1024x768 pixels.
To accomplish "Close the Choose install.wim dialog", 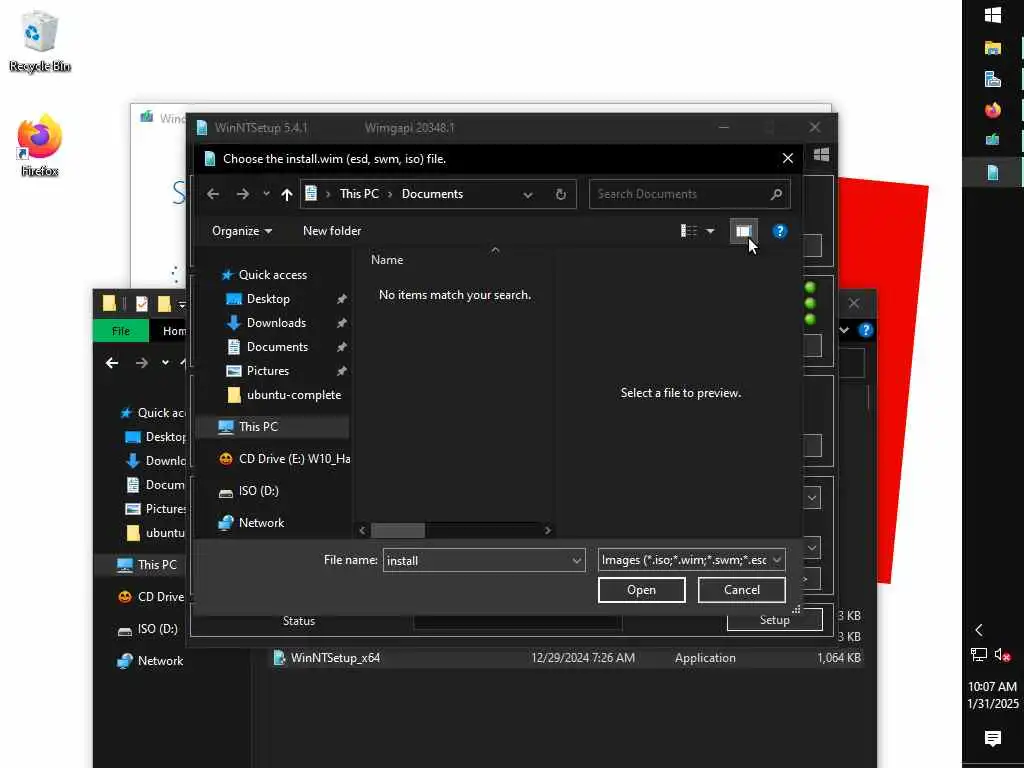I will pyautogui.click(x=788, y=159).
